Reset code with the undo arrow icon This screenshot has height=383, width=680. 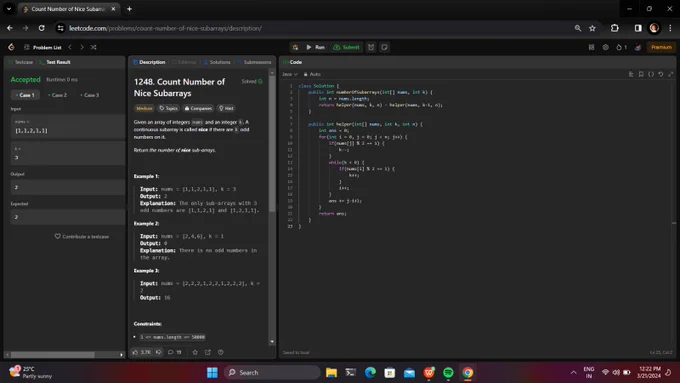660,74
